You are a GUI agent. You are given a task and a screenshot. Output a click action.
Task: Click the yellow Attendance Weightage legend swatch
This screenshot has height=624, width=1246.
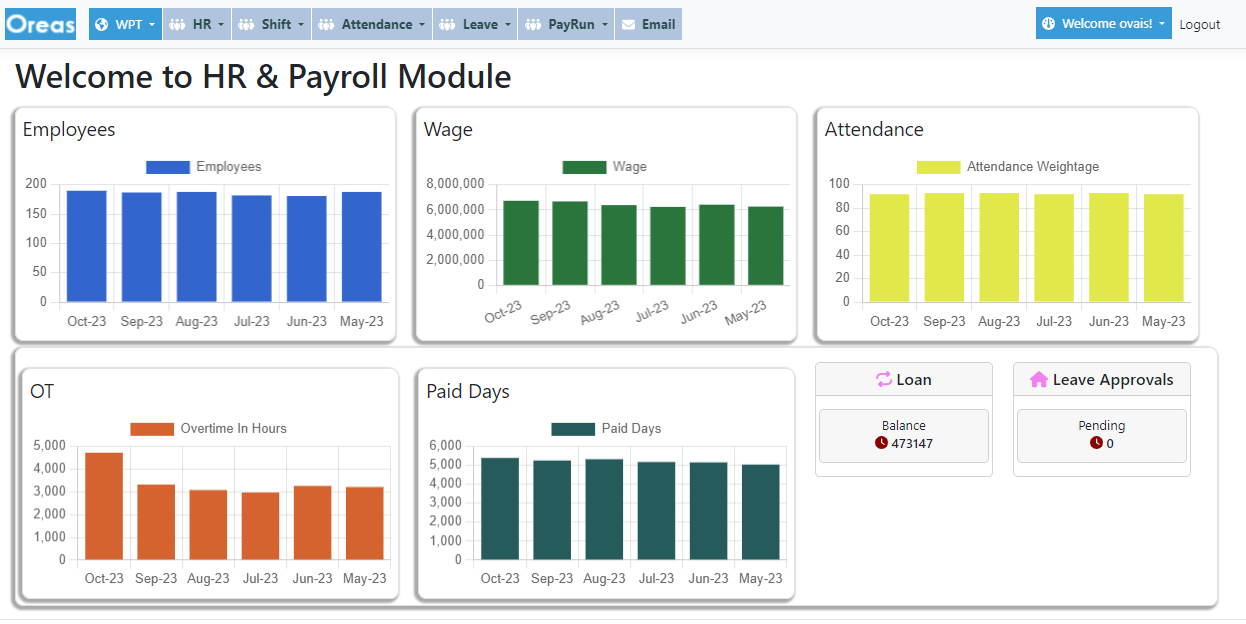[x=939, y=167]
